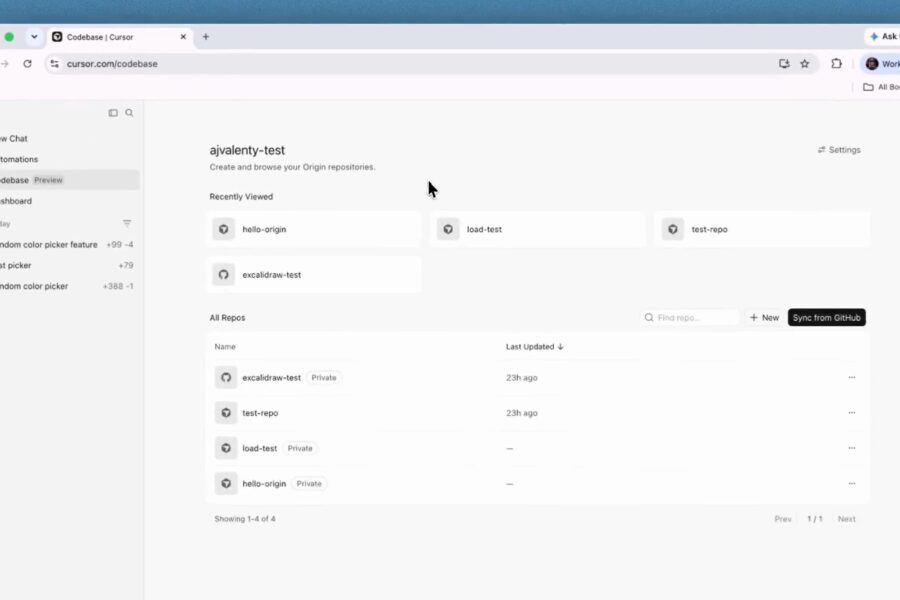Close the Codebase | Cursor tab
900x600 pixels.
[183, 37]
